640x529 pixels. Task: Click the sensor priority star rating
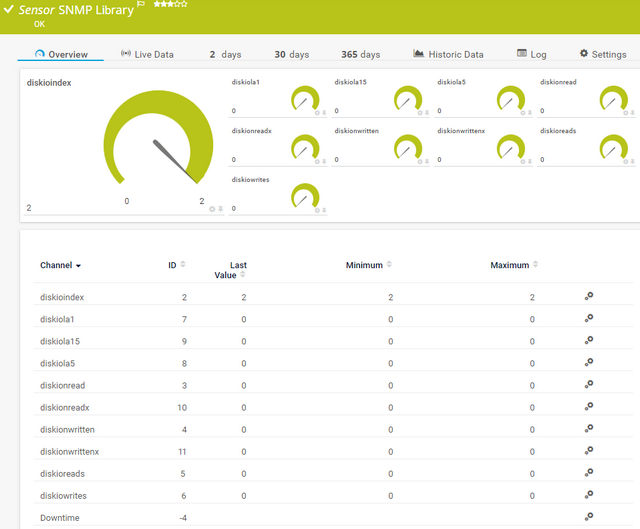click(170, 5)
